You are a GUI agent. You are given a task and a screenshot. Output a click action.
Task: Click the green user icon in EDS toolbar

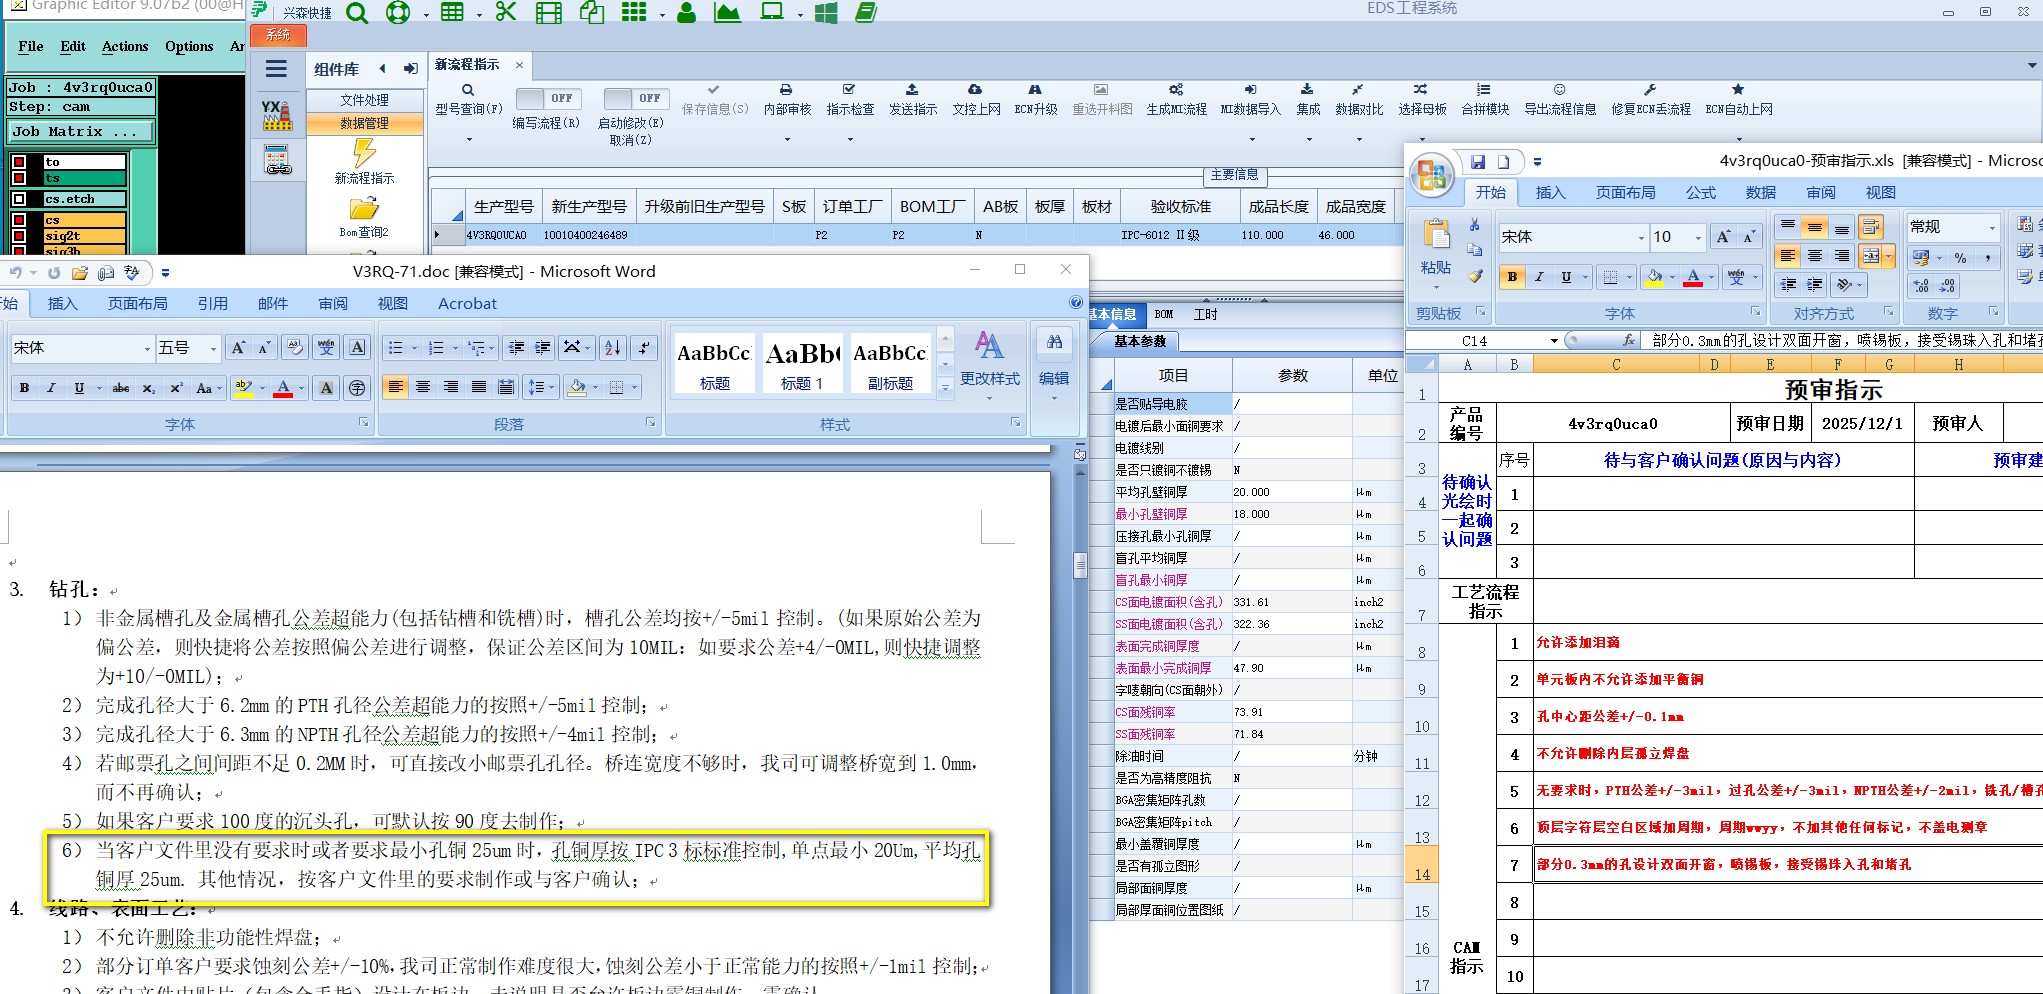pyautogui.click(x=686, y=13)
